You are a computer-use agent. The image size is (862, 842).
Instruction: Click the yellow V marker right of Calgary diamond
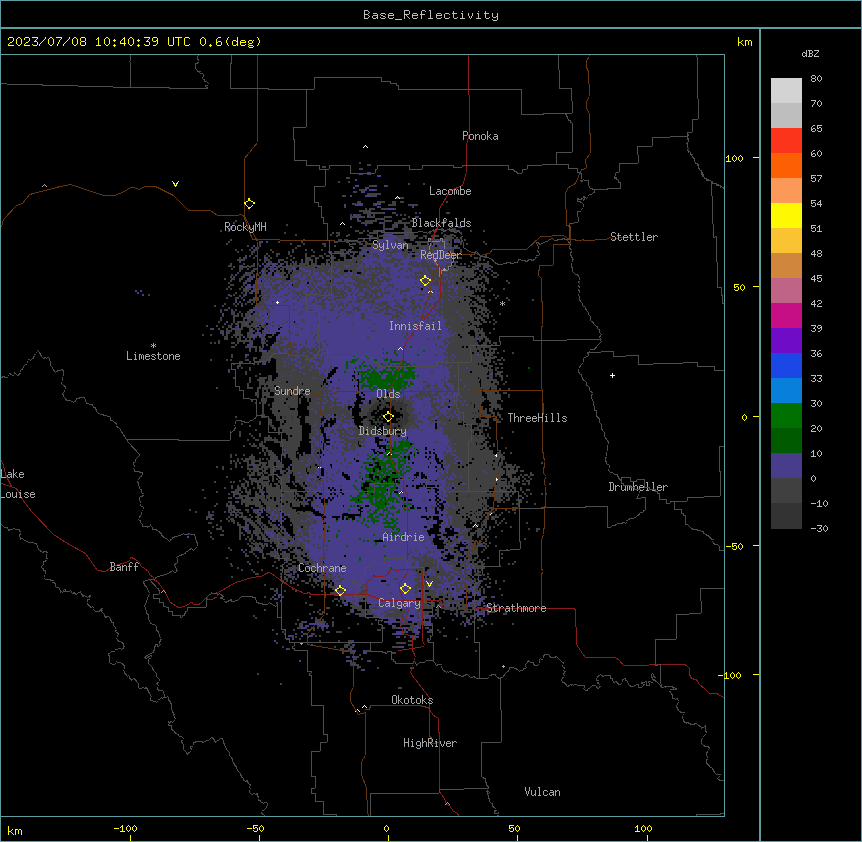pyautogui.click(x=429, y=584)
